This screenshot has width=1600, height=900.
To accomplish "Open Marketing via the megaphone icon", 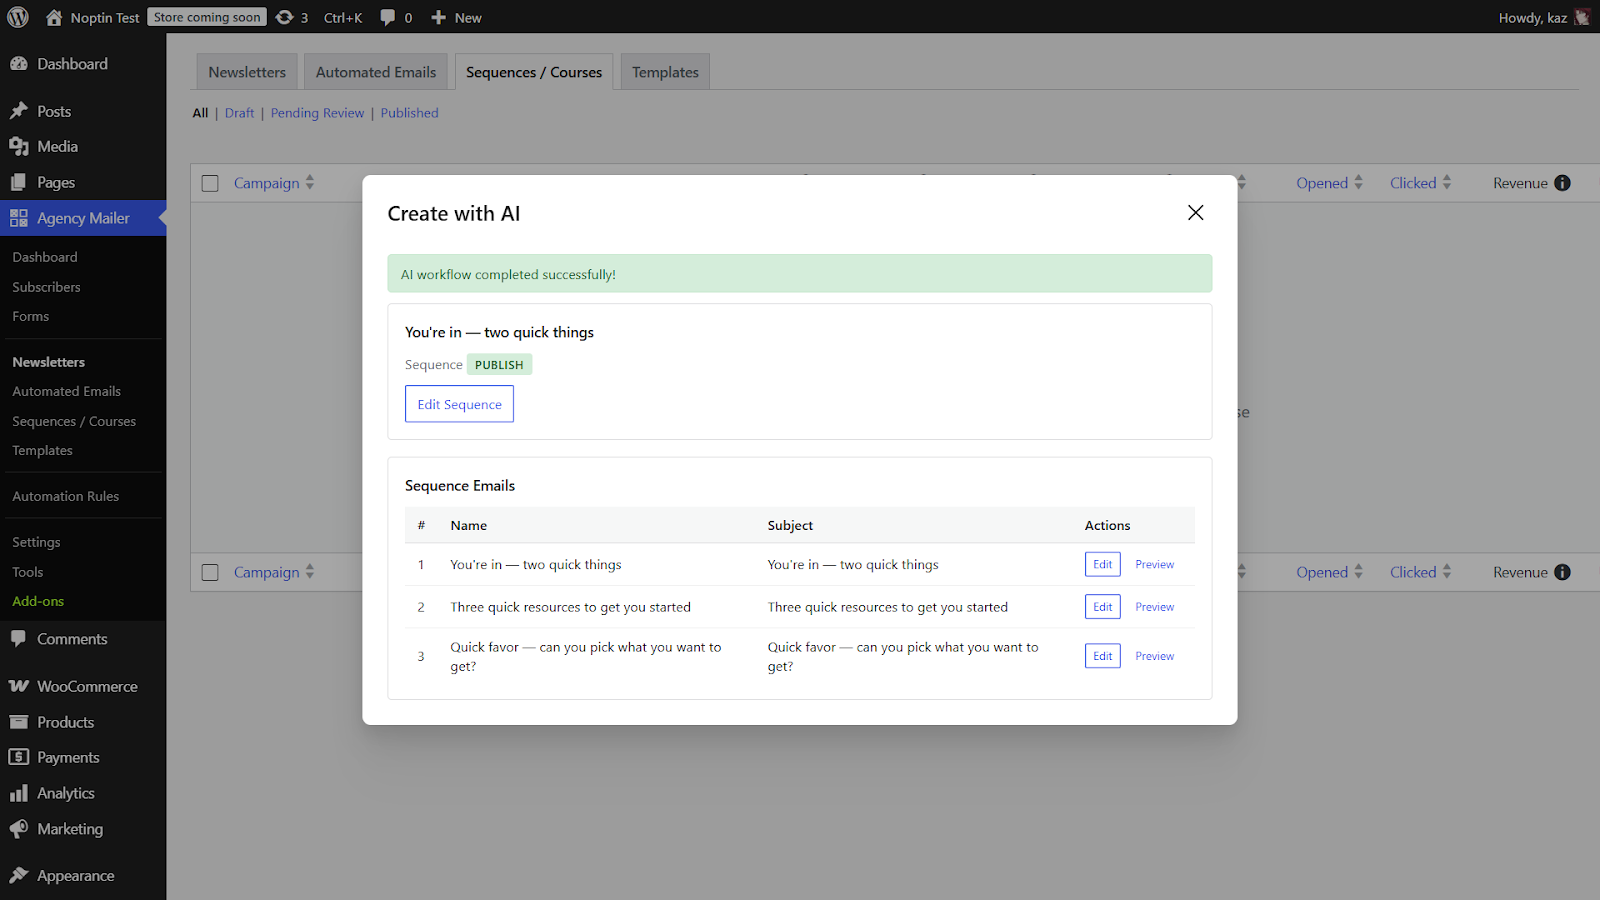I will (x=20, y=828).
